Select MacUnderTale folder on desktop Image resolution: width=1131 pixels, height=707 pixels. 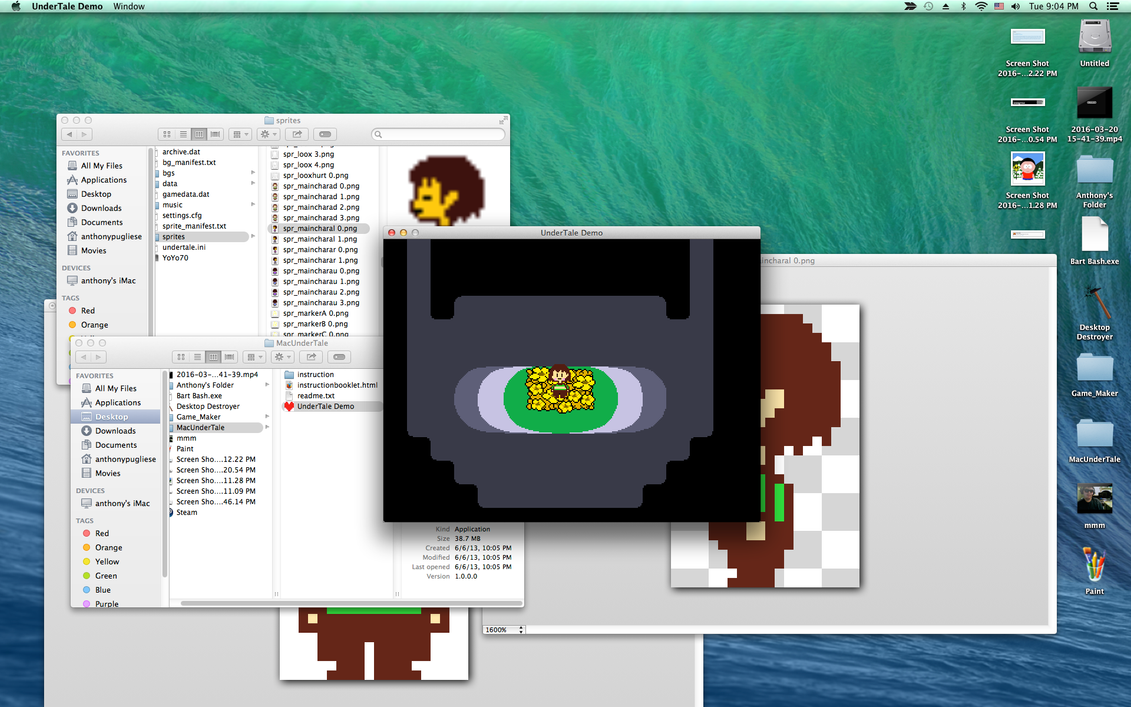pyautogui.click(x=1094, y=434)
